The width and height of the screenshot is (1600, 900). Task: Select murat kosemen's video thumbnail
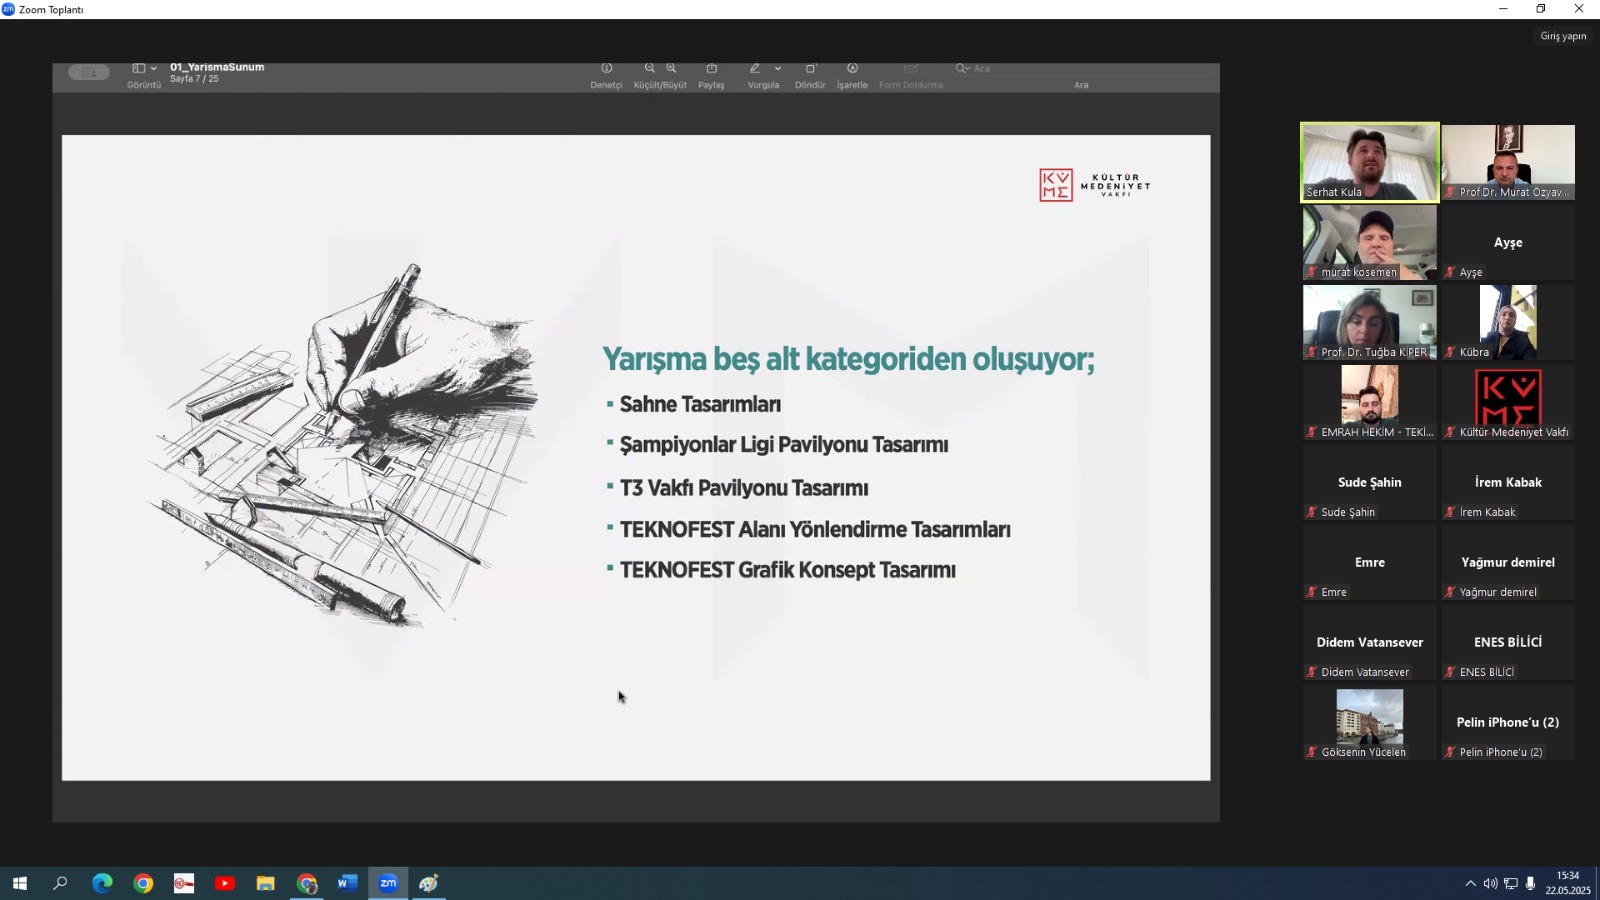1370,242
